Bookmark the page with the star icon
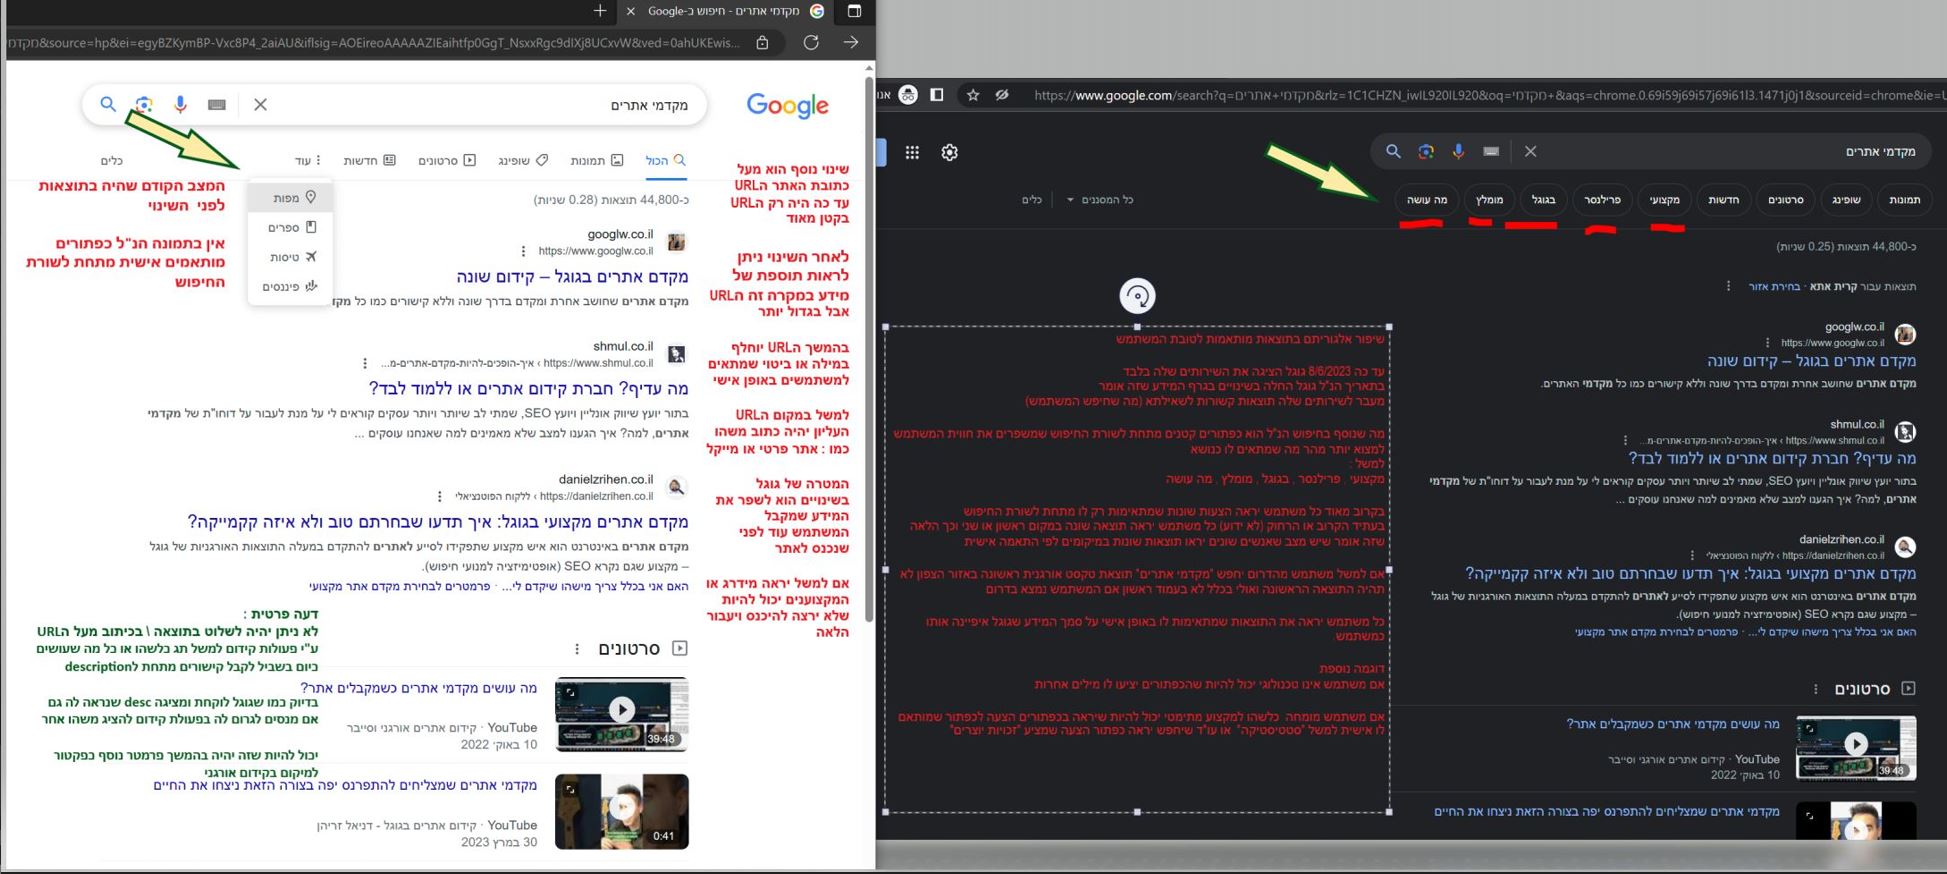 click(x=973, y=95)
